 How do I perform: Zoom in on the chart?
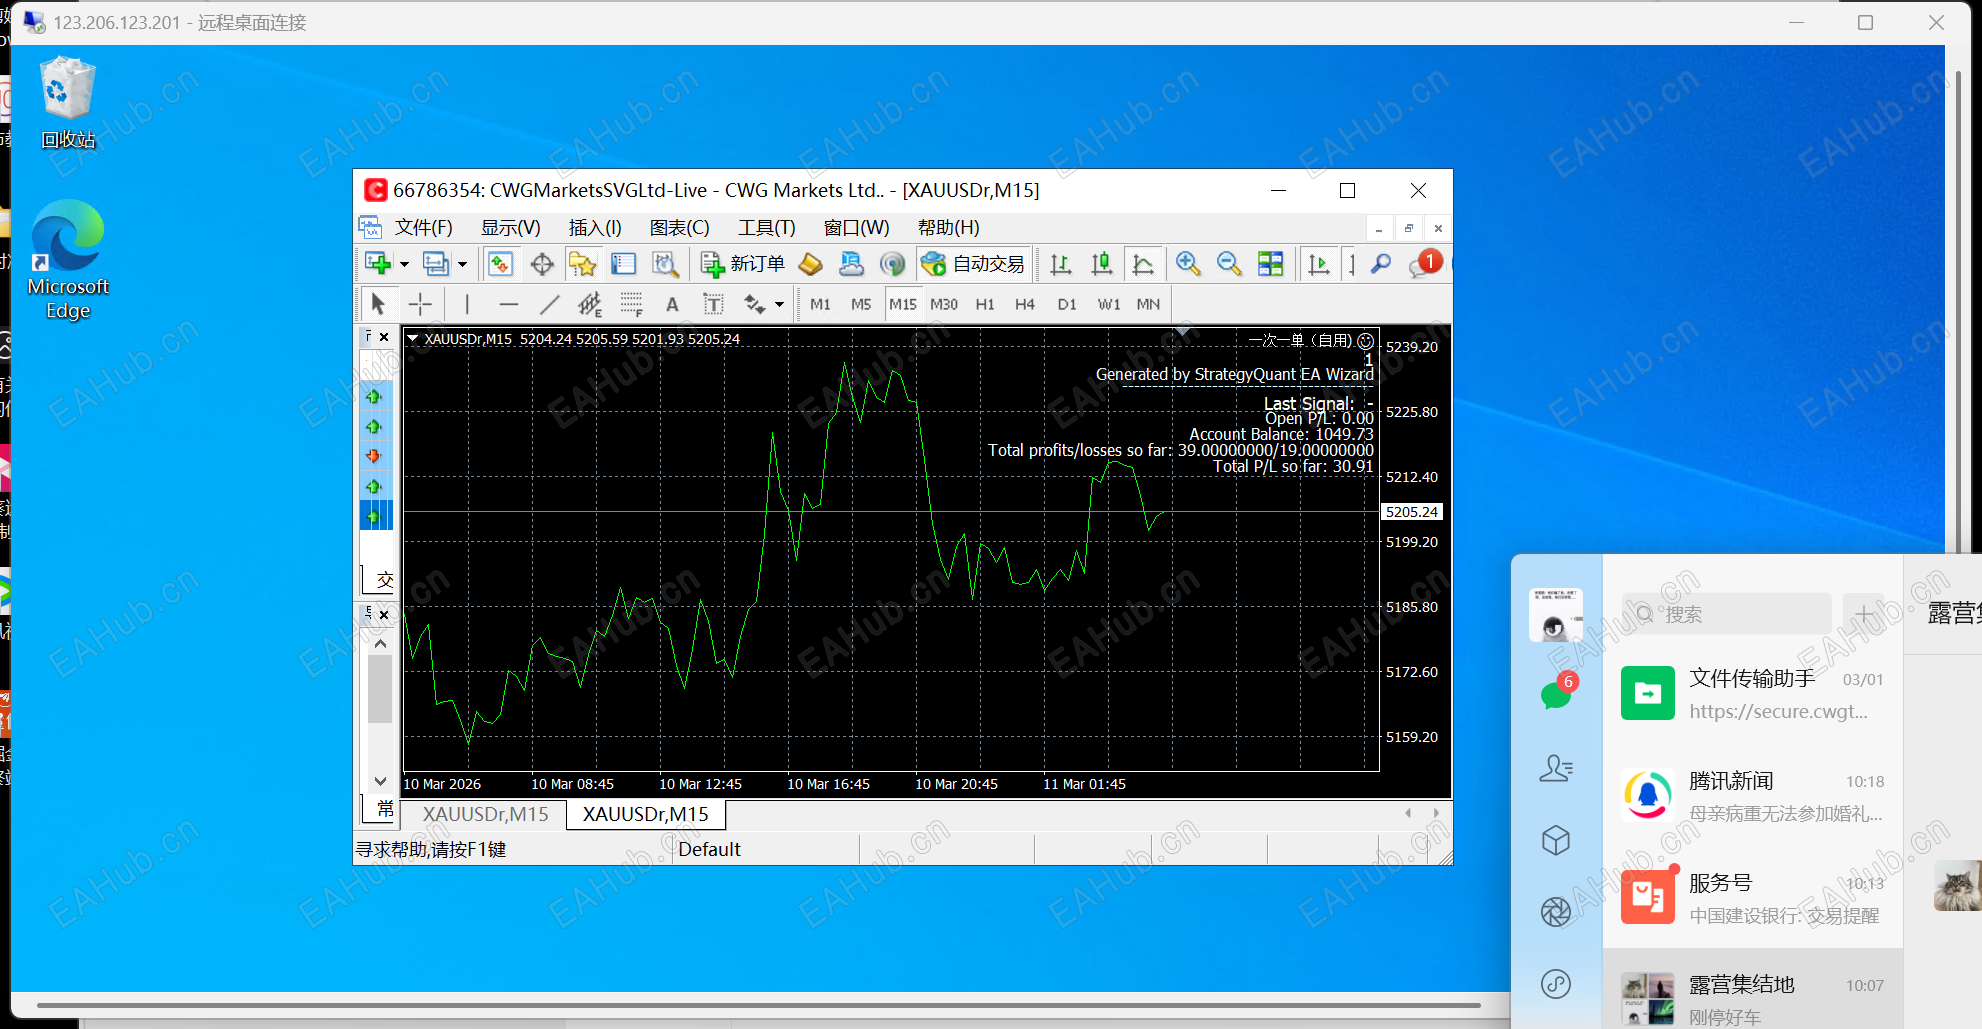(1188, 264)
